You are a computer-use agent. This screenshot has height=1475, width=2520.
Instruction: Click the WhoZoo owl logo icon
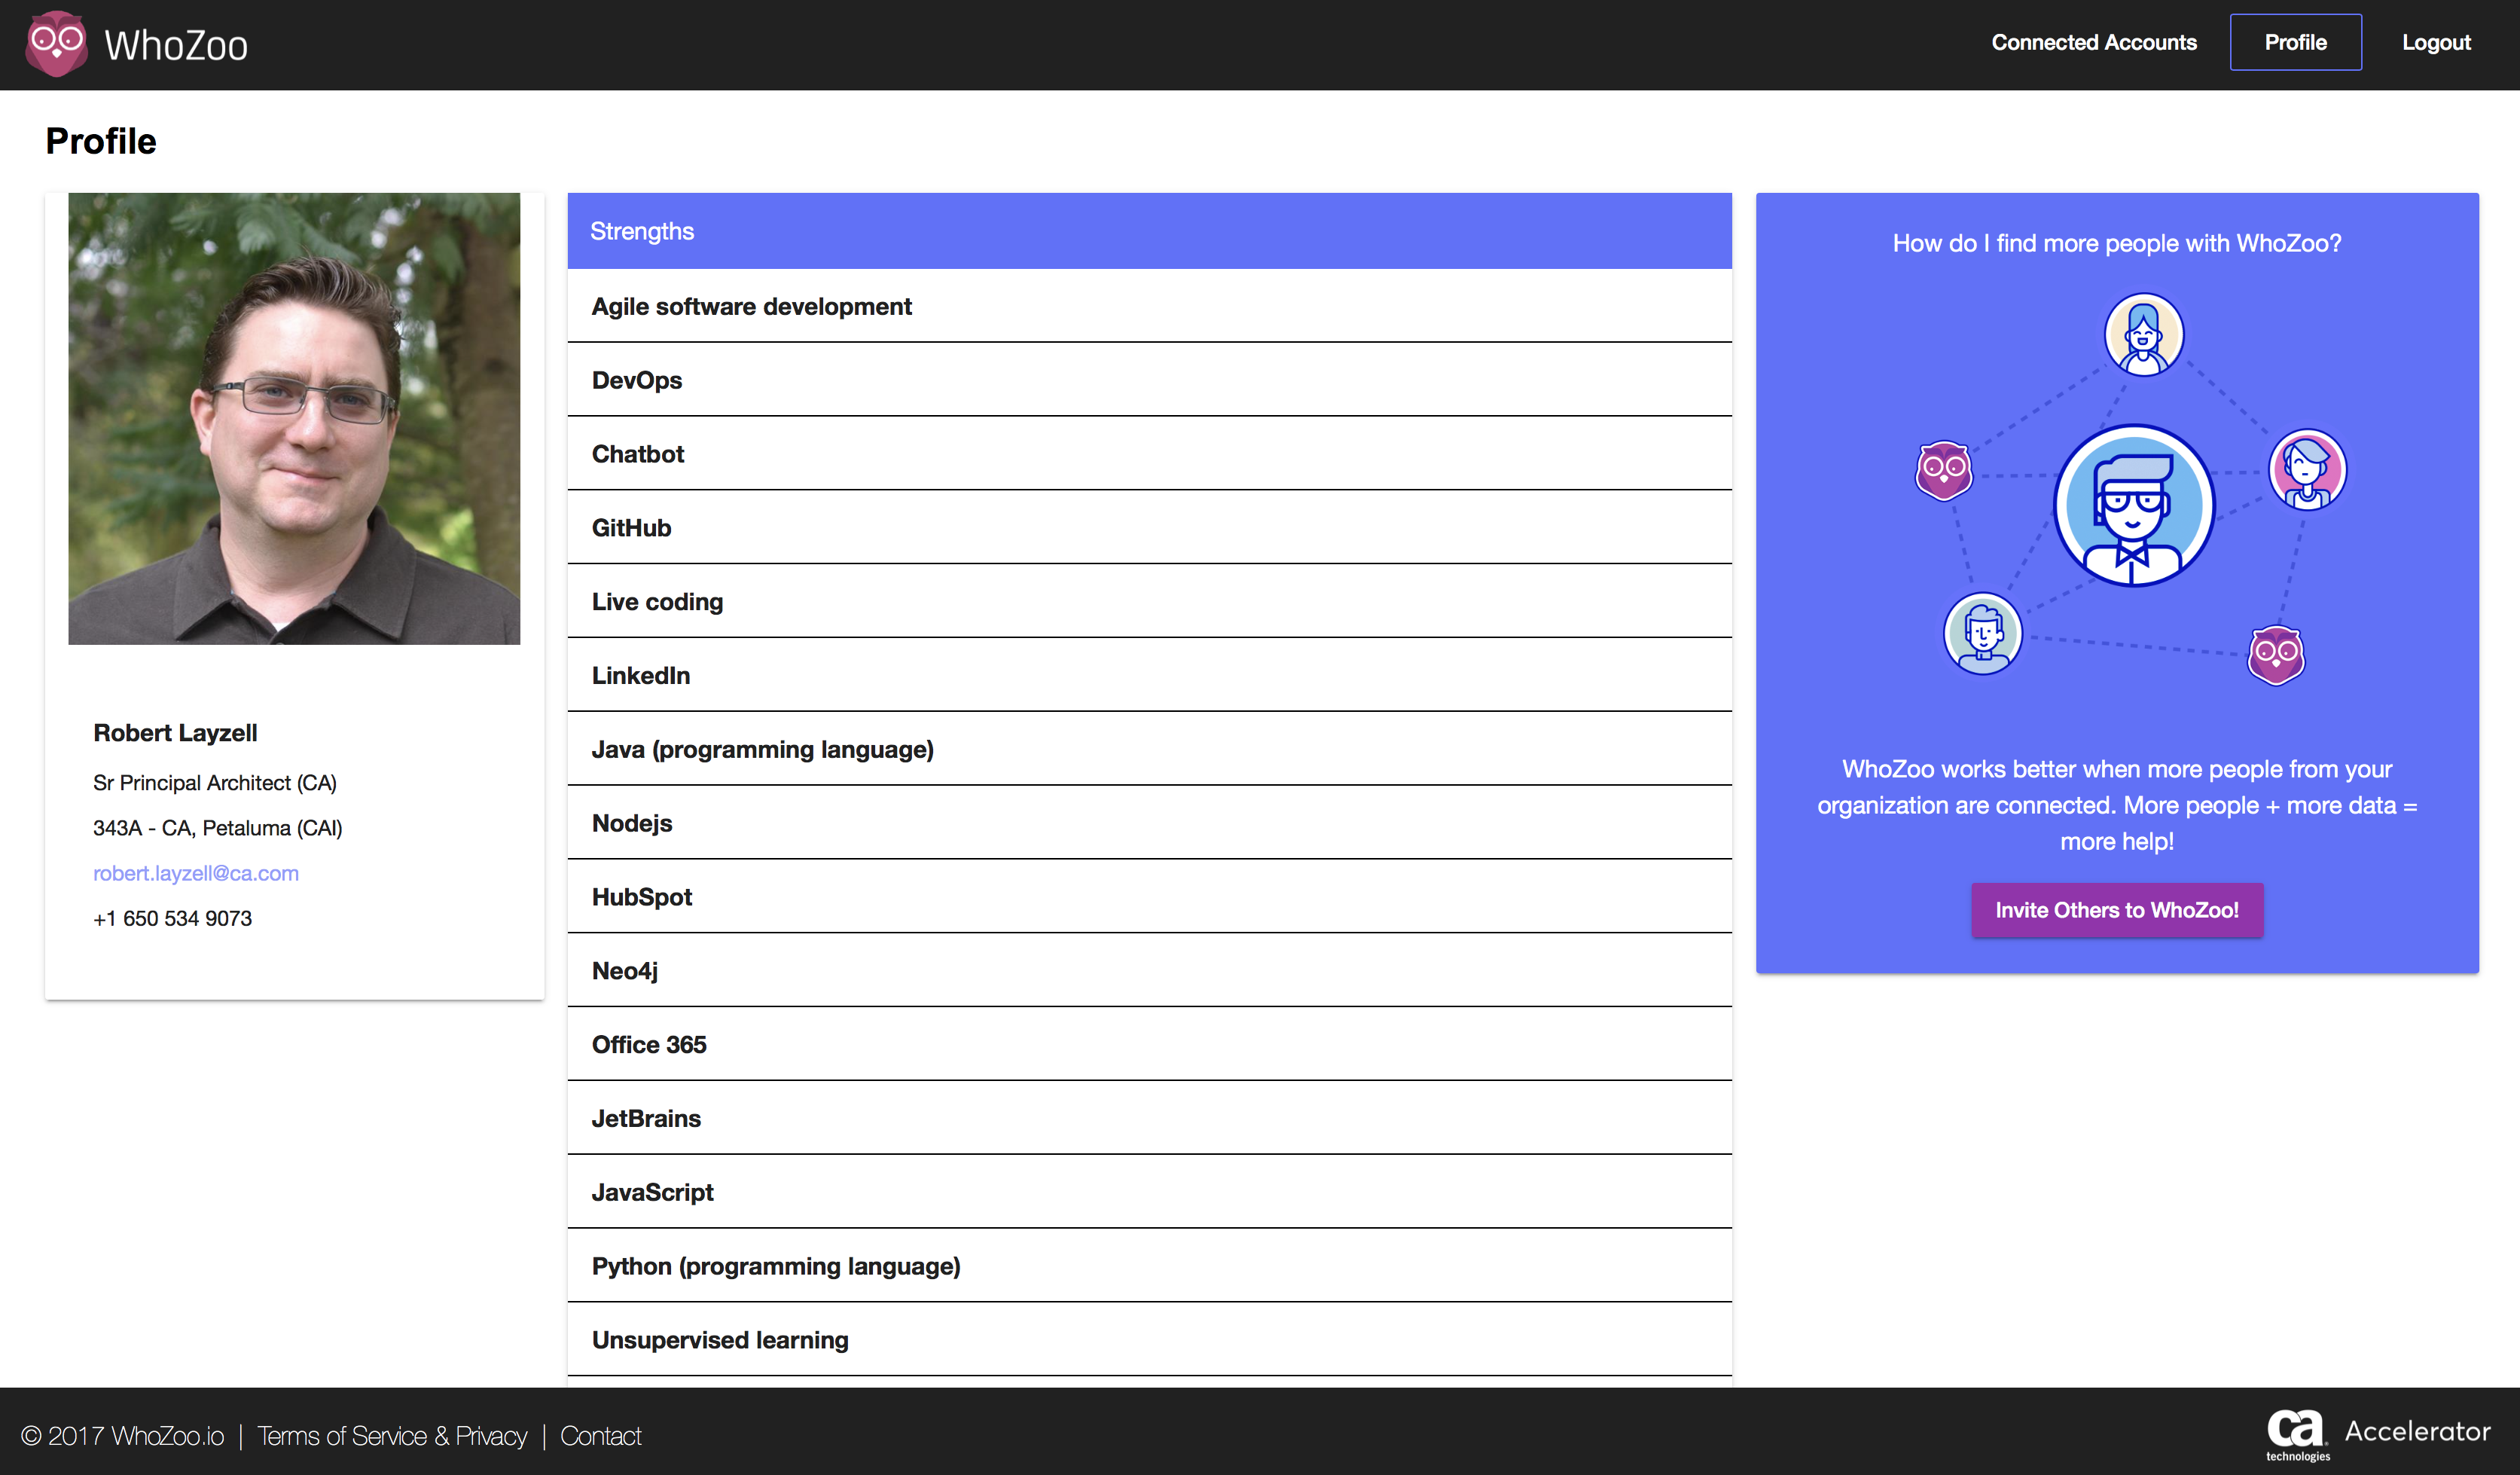(57, 44)
